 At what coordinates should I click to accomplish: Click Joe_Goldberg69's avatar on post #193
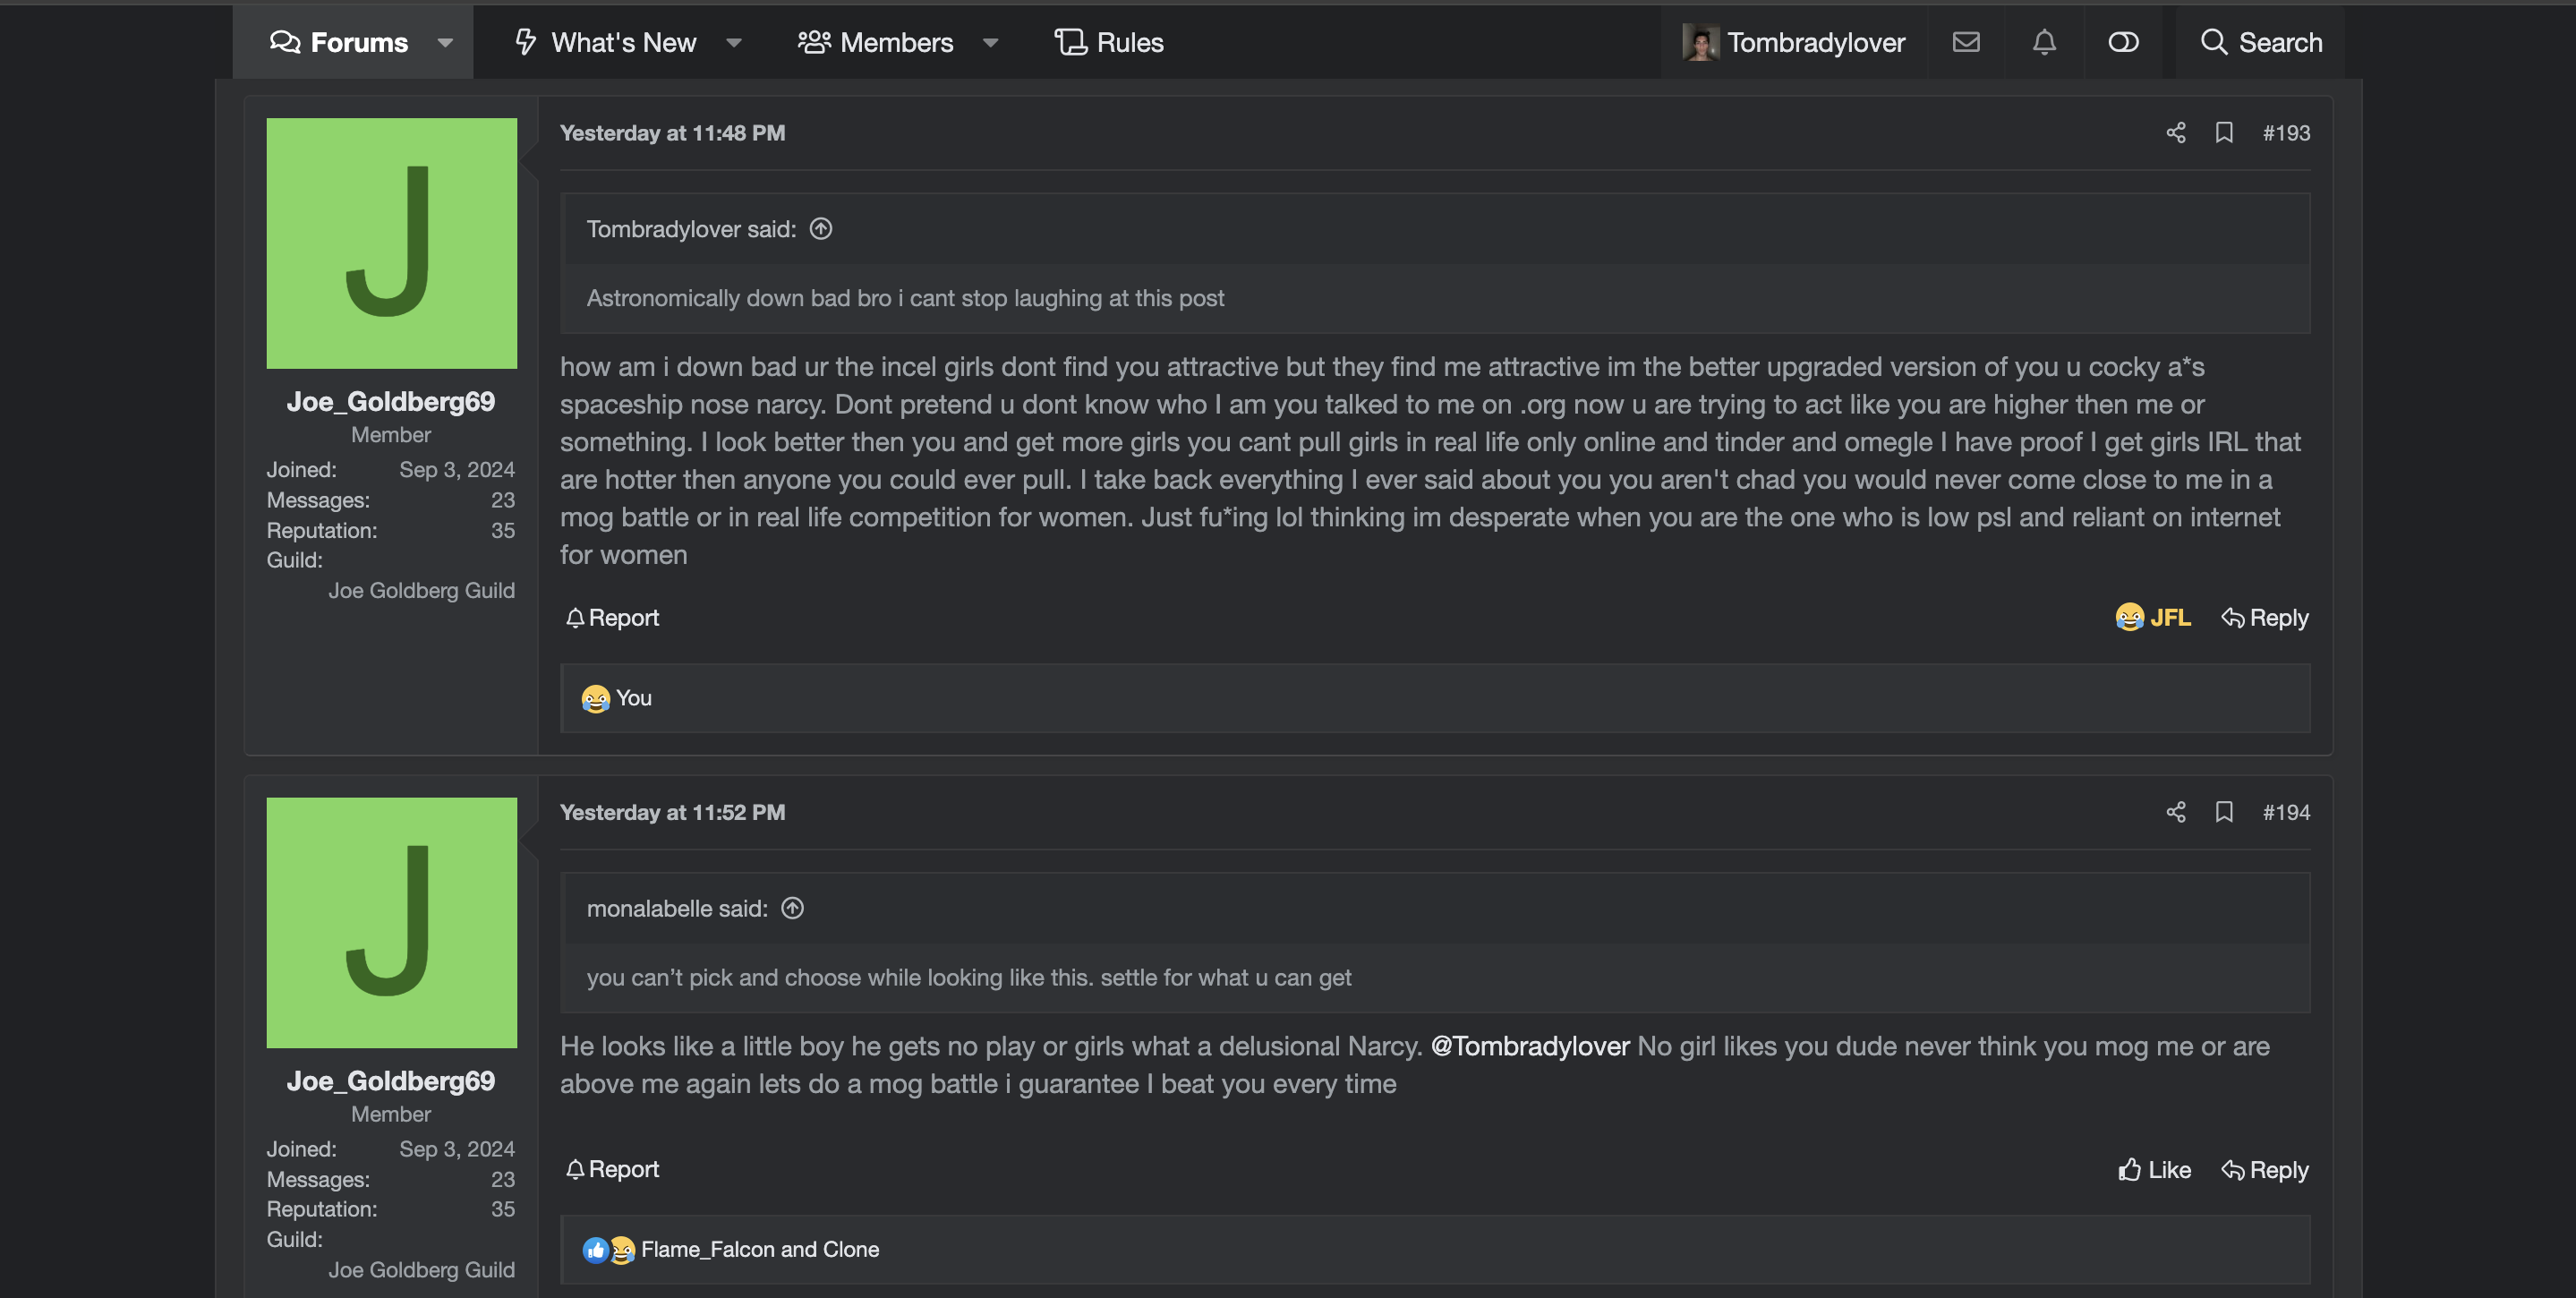pyautogui.click(x=391, y=243)
